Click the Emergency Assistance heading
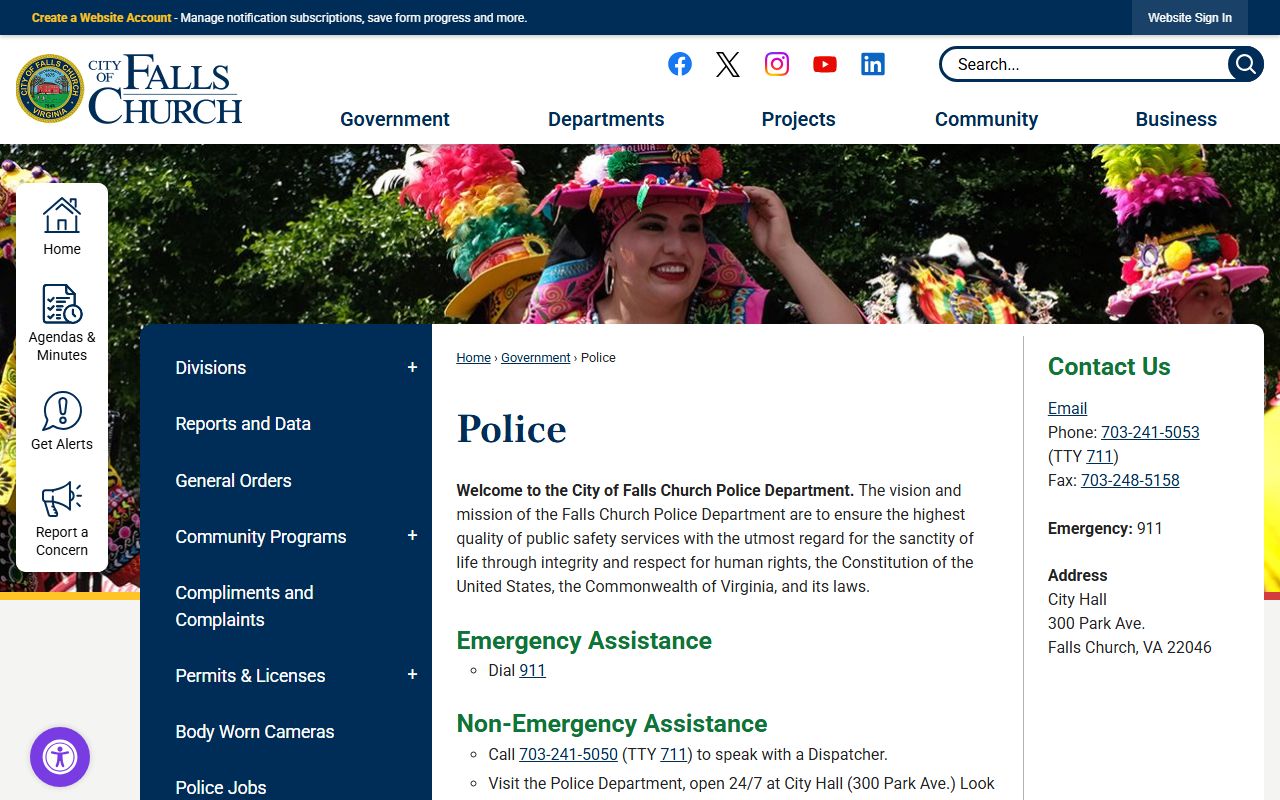Image resolution: width=1280 pixels, height=800 pixels. click(584, 641)
